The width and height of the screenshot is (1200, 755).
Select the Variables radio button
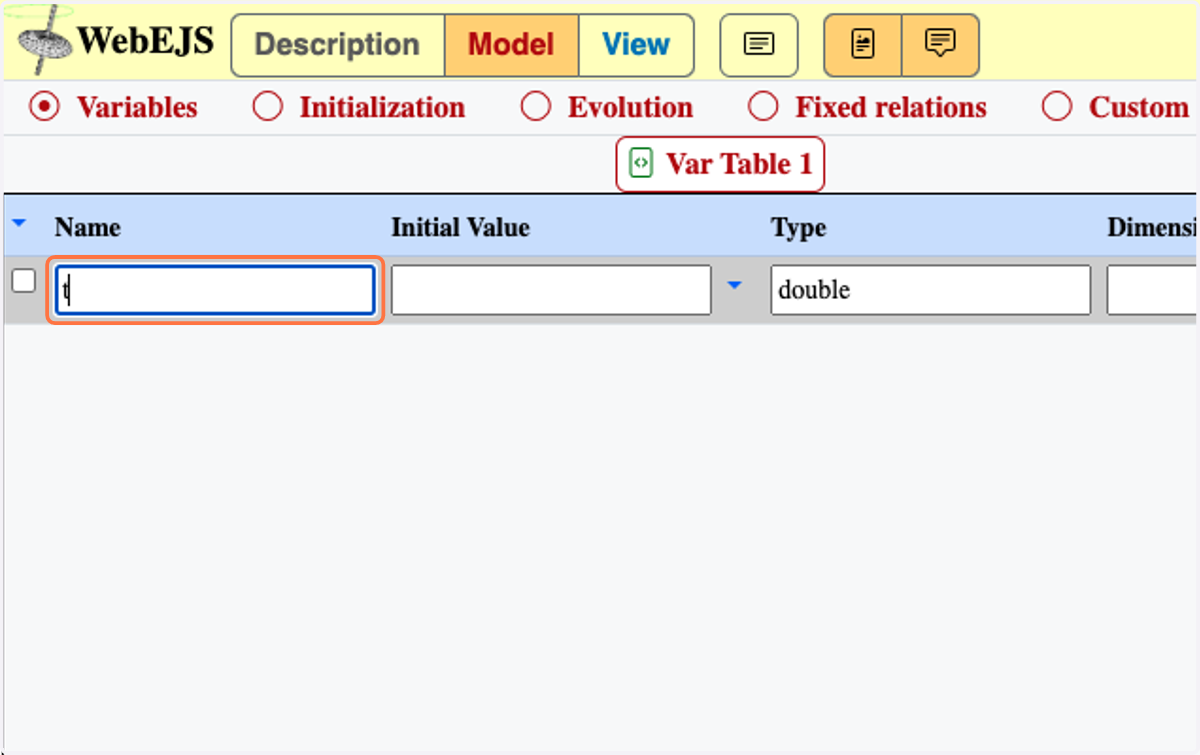pyautogui.click(x=44, y=107)
